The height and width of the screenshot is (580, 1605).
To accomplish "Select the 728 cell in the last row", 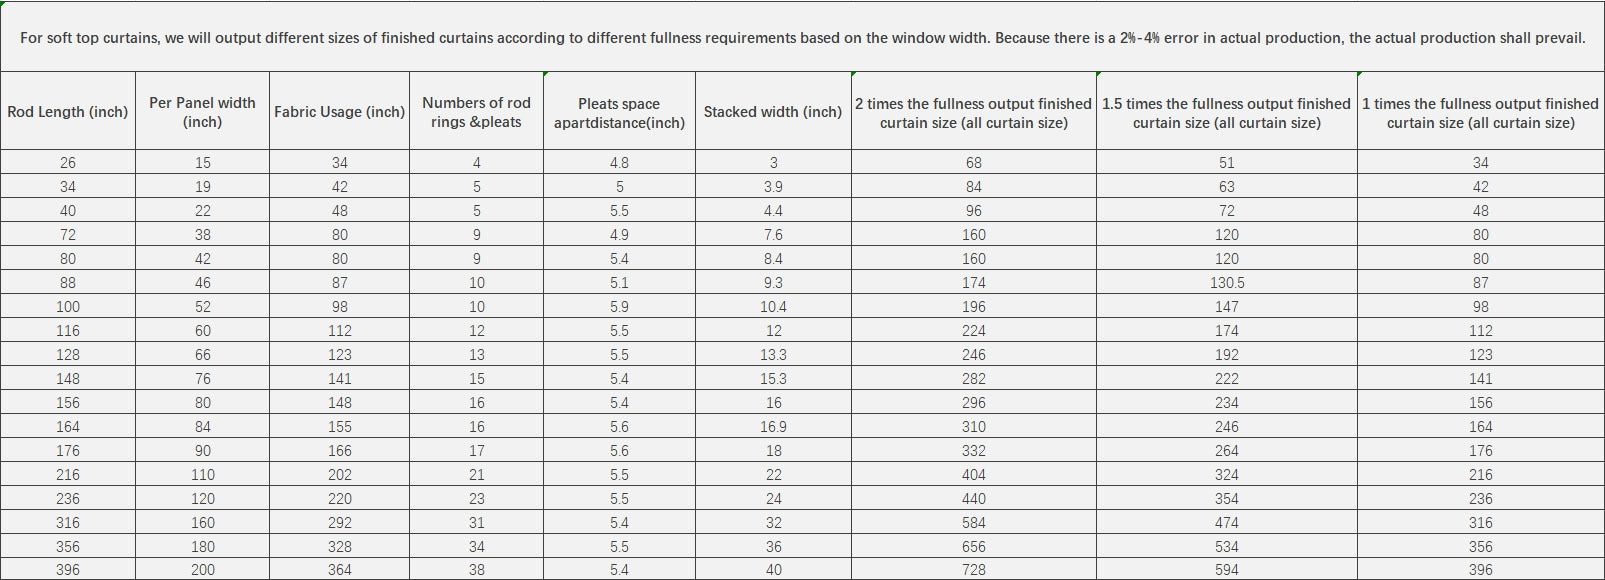I will pyautogui.click(x=974, y=569).
